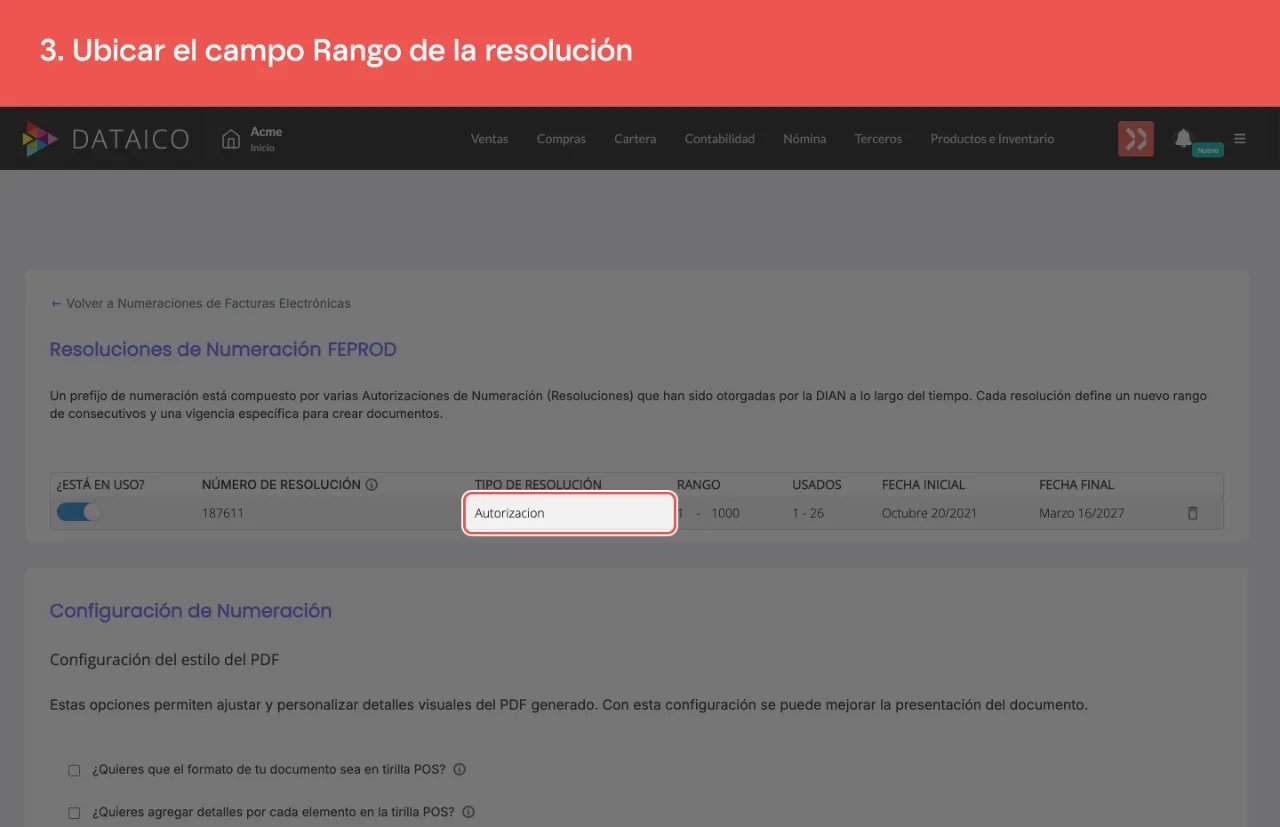Toggle the ¿Está en uso? switch

pyautogui.click(x=79, y=512)
